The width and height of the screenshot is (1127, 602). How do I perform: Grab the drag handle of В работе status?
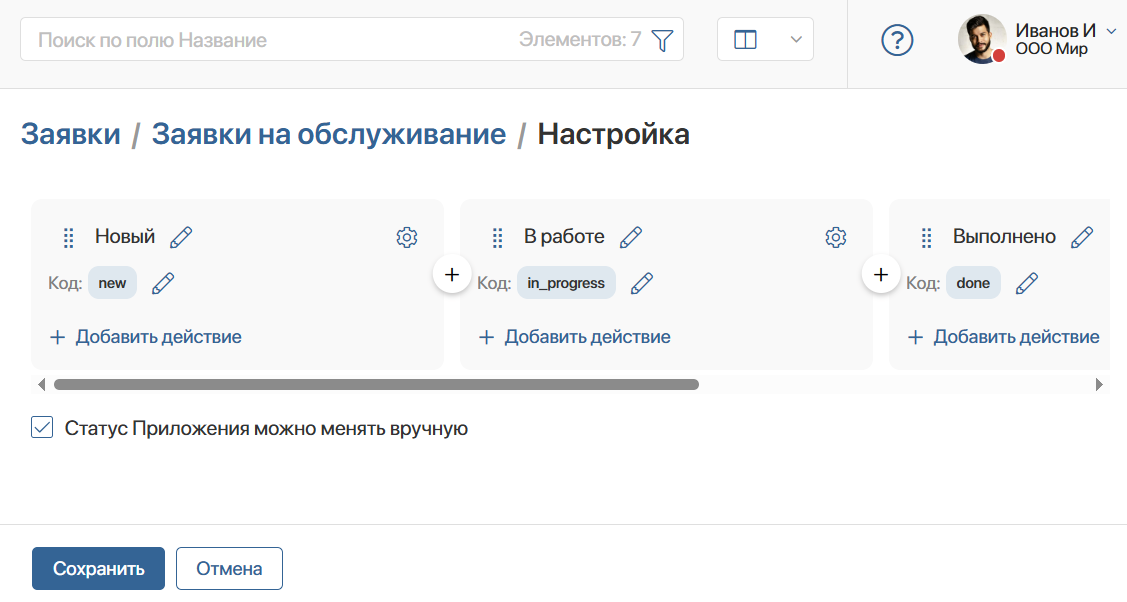coord(497,237)
